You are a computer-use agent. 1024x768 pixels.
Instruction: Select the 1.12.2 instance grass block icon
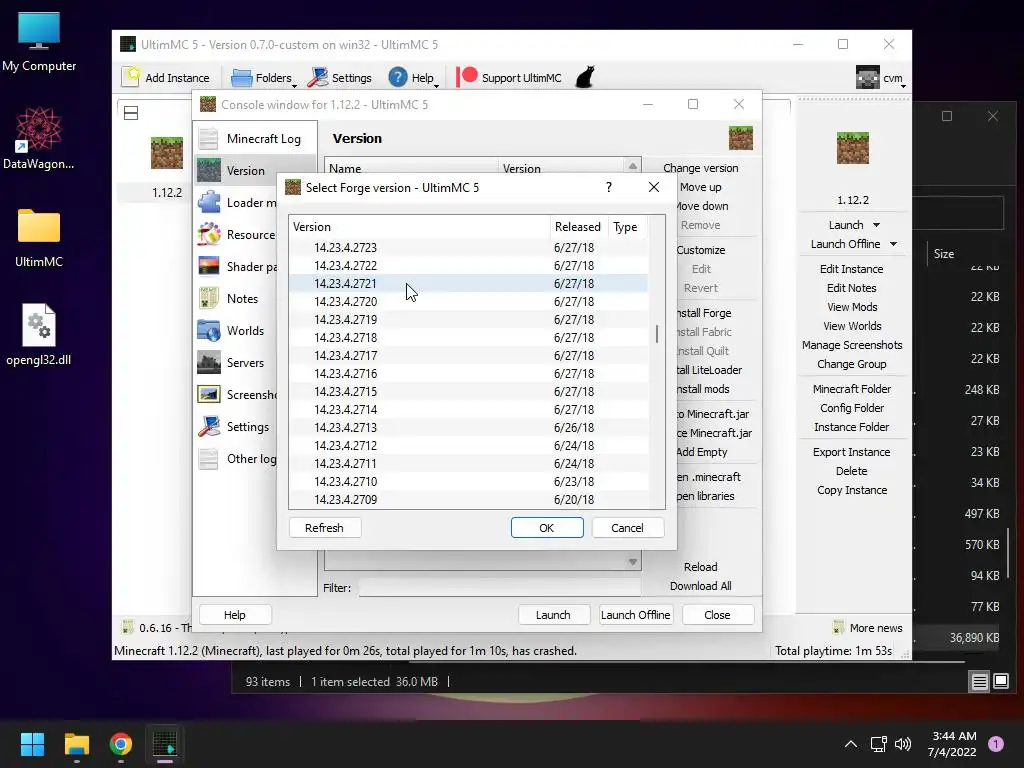click(167, 153)
